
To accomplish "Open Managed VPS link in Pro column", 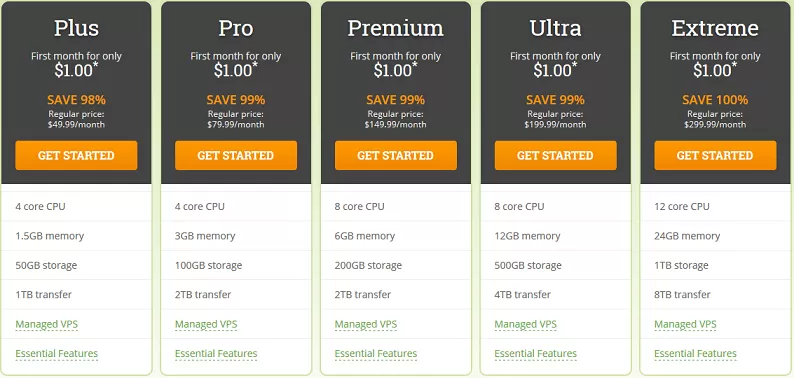I will click(206, 324).
